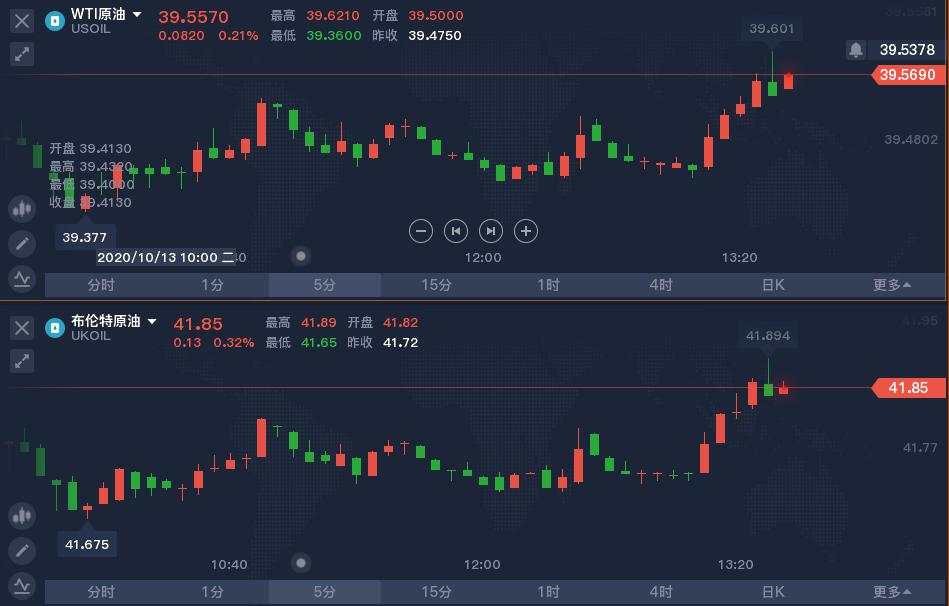This screenshot has width=949, height=606.
Task: Click the price alert bell icon
Action: pyautogui.click(x=856, y=50)
